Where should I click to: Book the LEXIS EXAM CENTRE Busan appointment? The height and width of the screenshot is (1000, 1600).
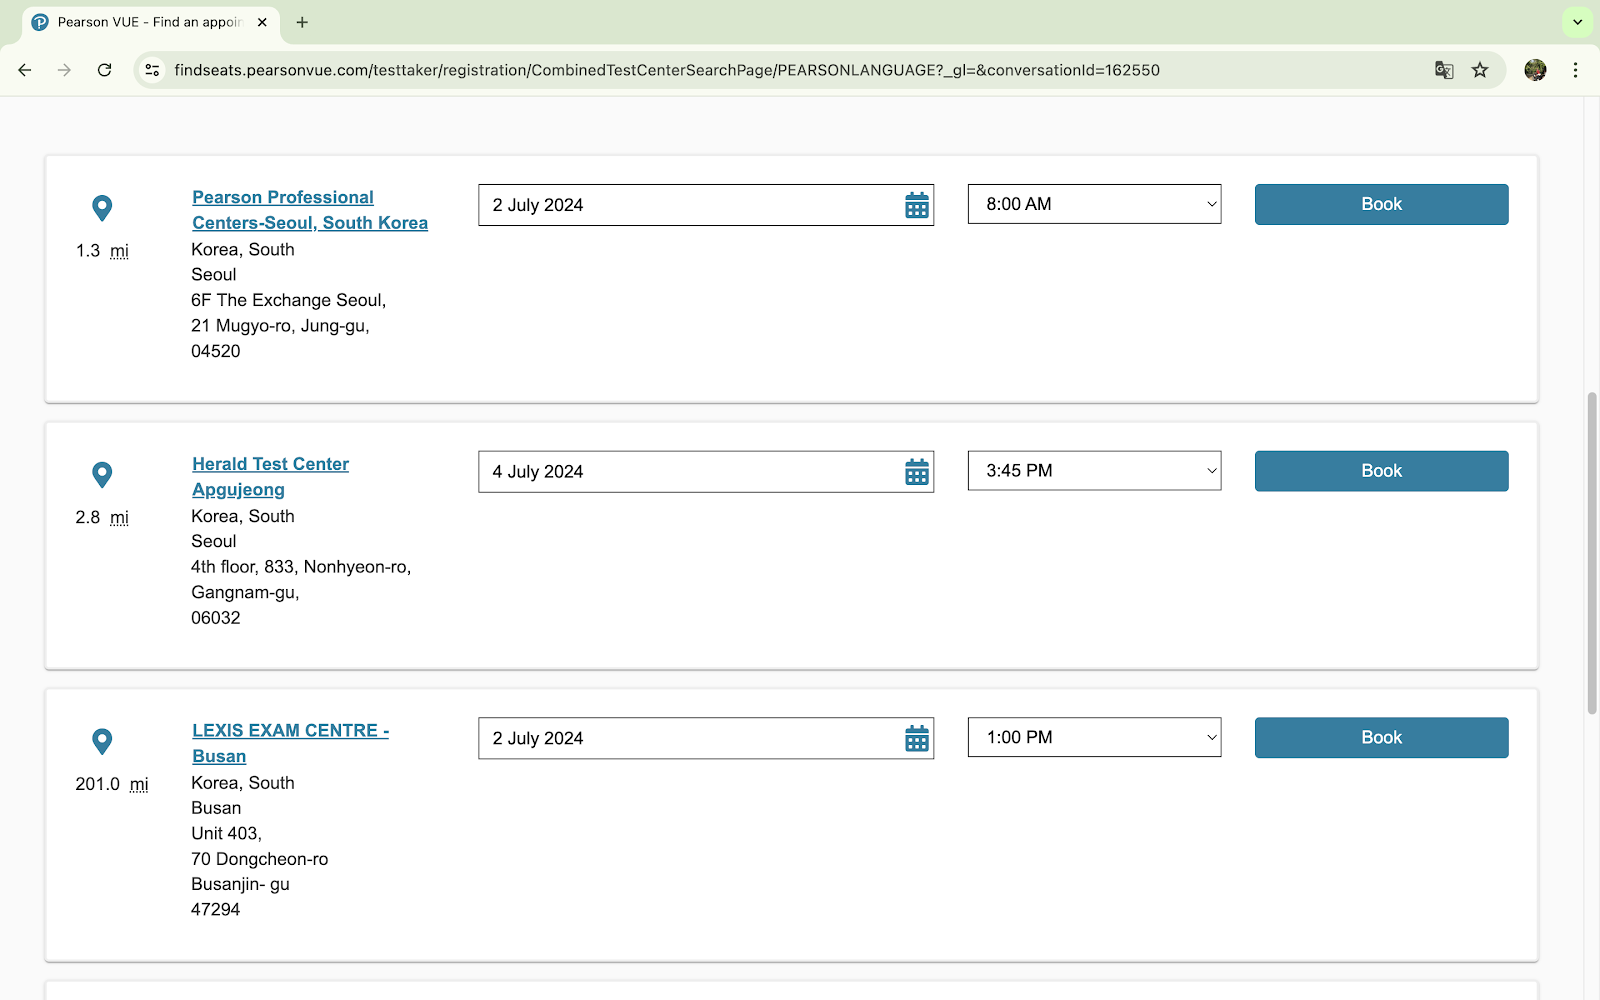tap(1381, 737)
